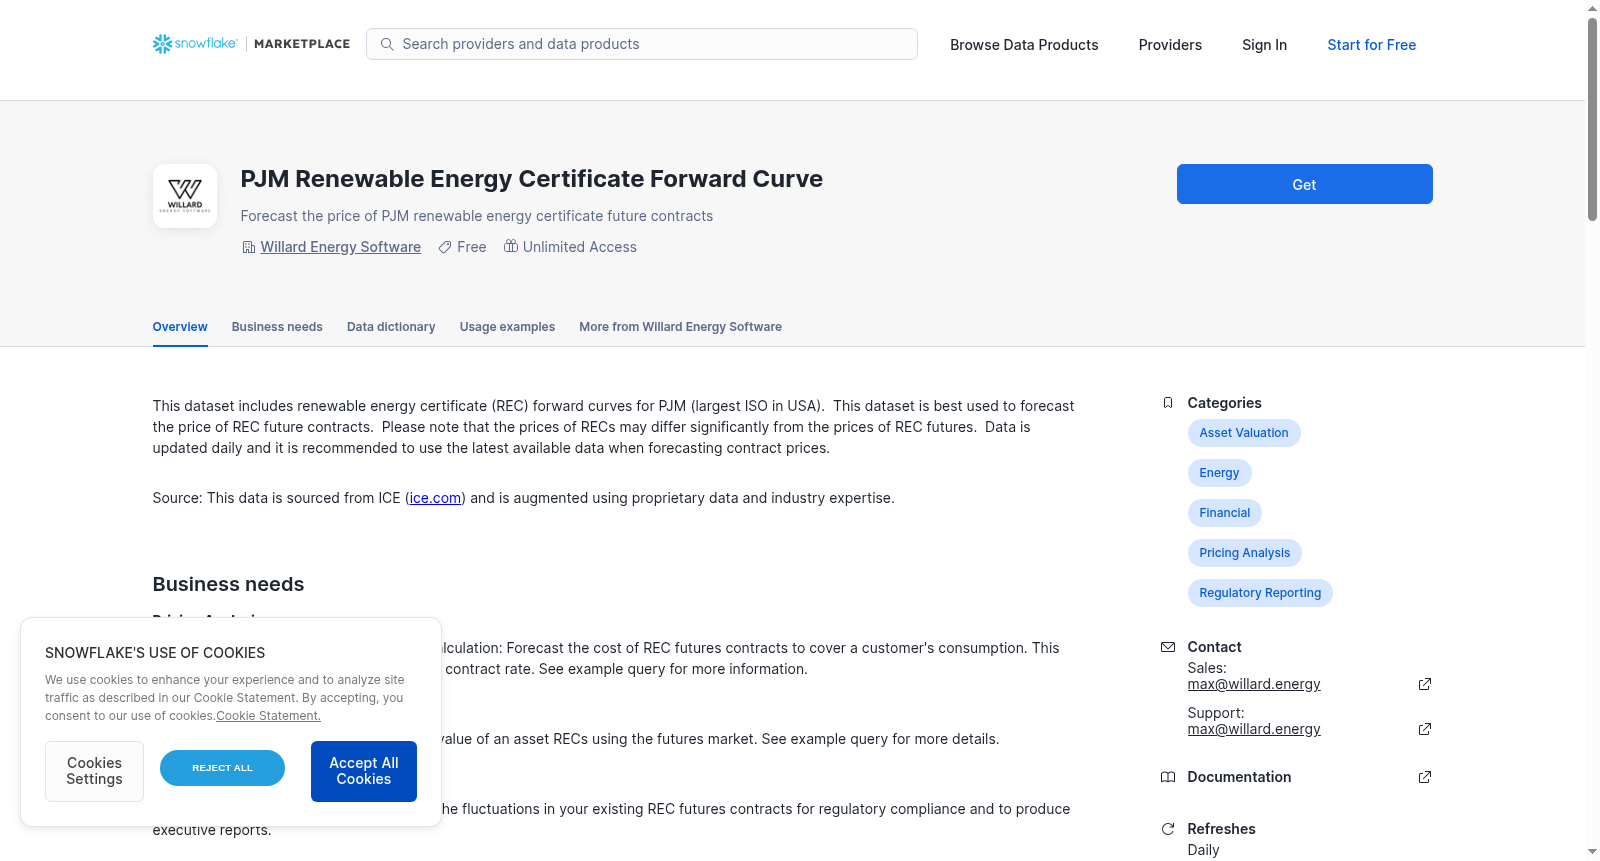Open the Willard Energy Software provider link

click(341, 247)
